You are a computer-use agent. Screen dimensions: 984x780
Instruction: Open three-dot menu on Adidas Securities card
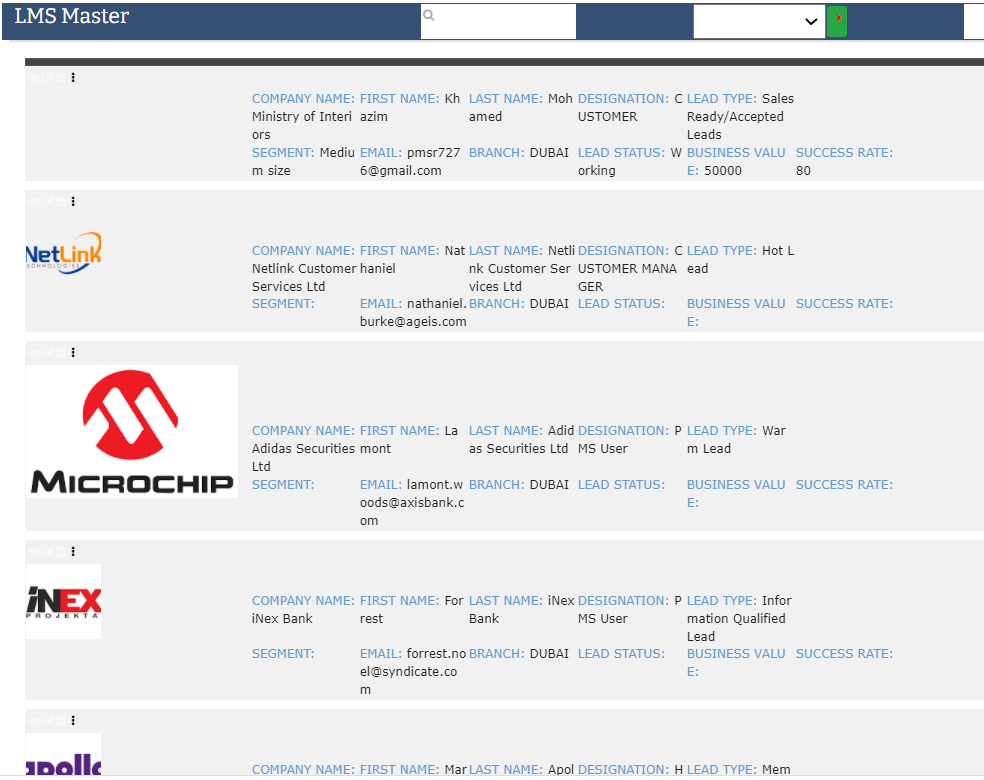(x=73, y=352)
